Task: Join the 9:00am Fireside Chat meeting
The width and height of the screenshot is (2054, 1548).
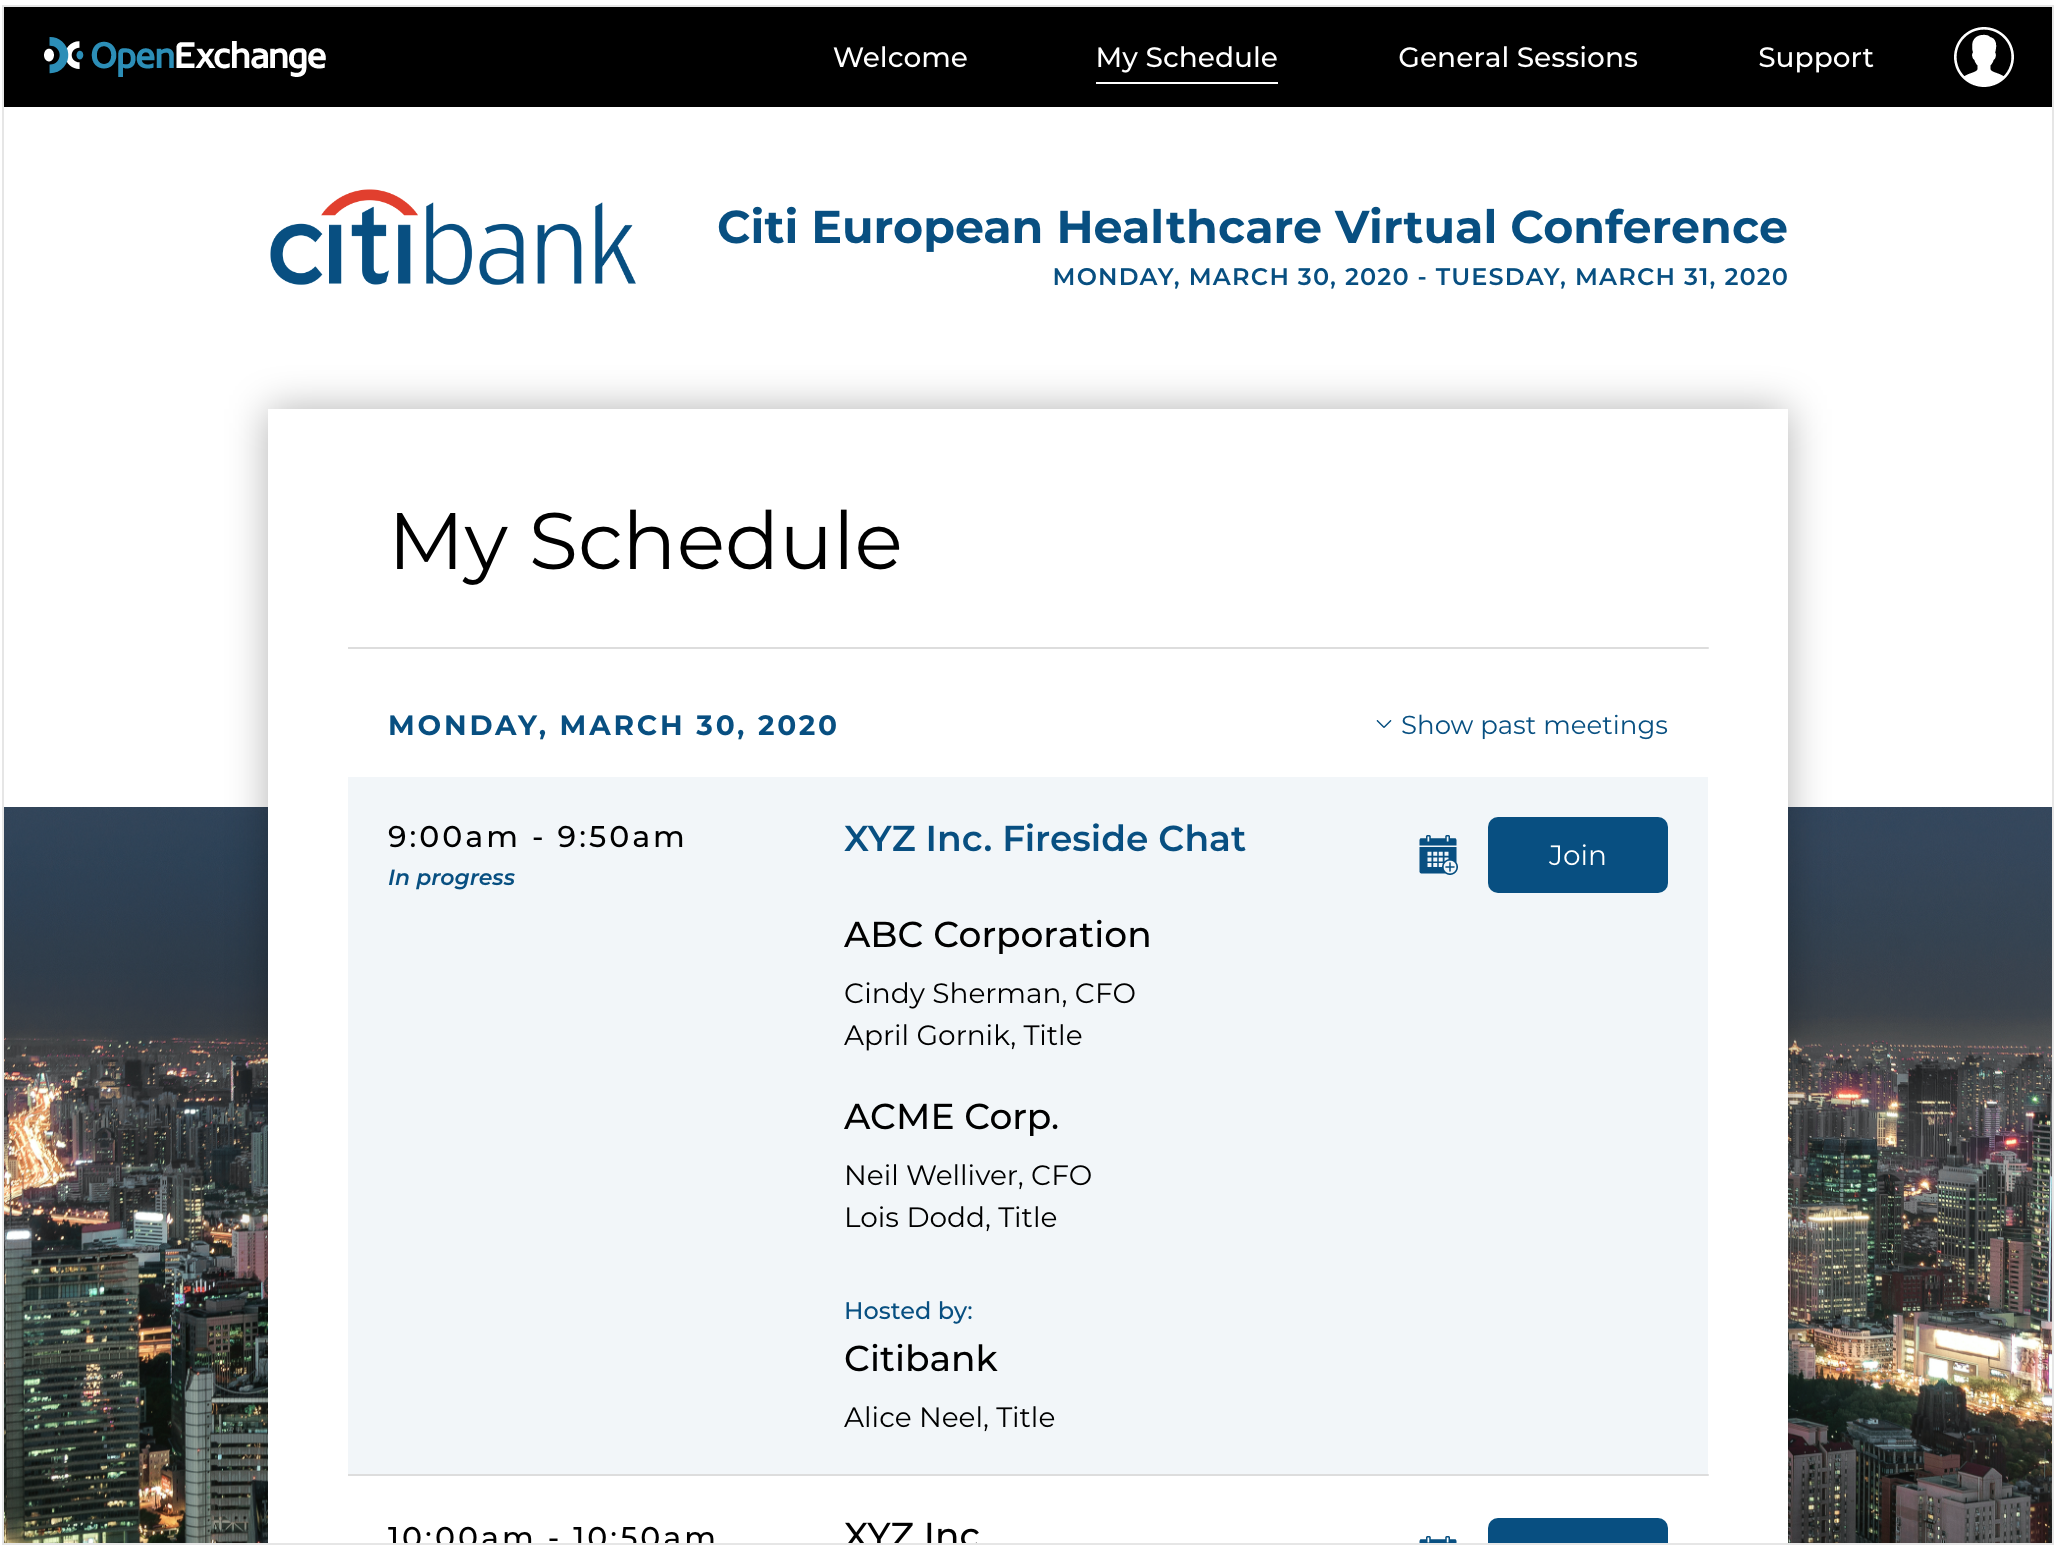Action: pos(1577,855)
